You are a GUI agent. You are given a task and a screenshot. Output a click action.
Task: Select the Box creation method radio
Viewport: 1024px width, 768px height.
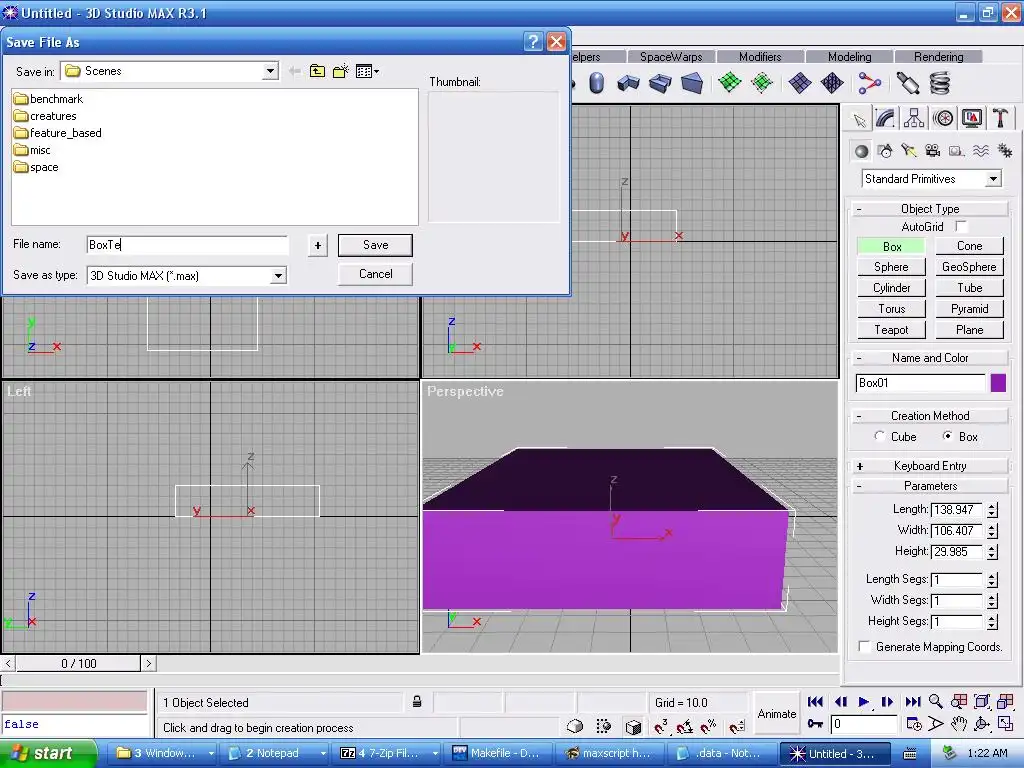[x=947, y=436]
